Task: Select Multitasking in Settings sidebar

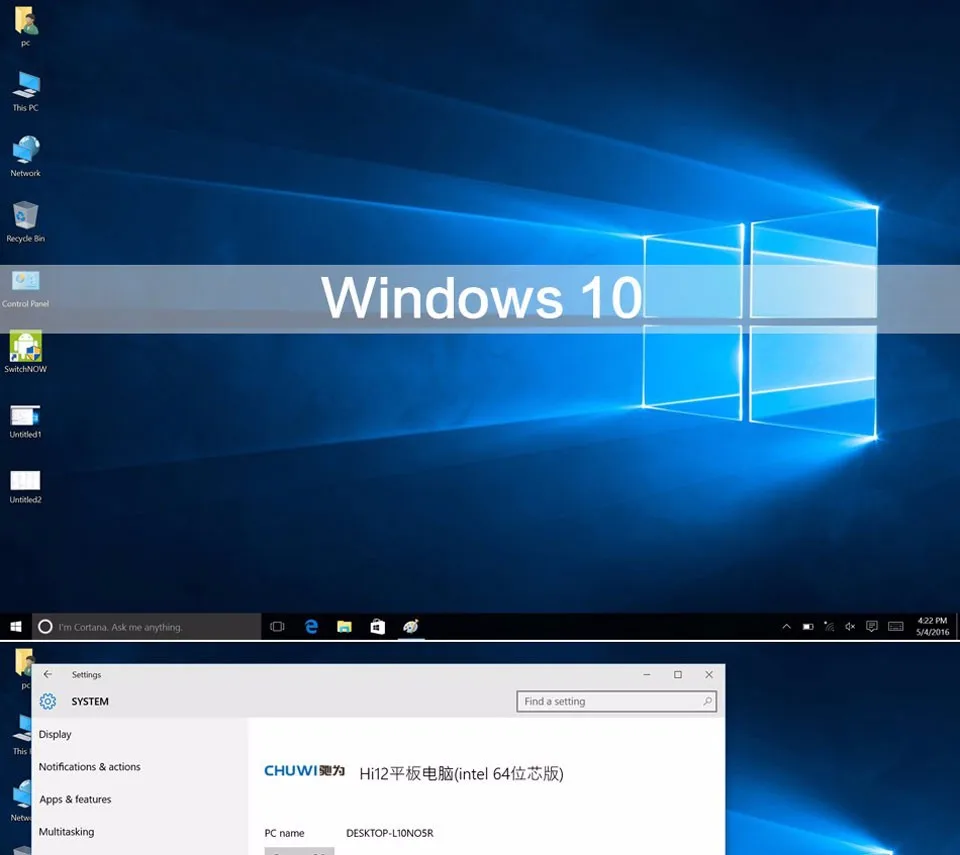Action: (x=66, y=832)
